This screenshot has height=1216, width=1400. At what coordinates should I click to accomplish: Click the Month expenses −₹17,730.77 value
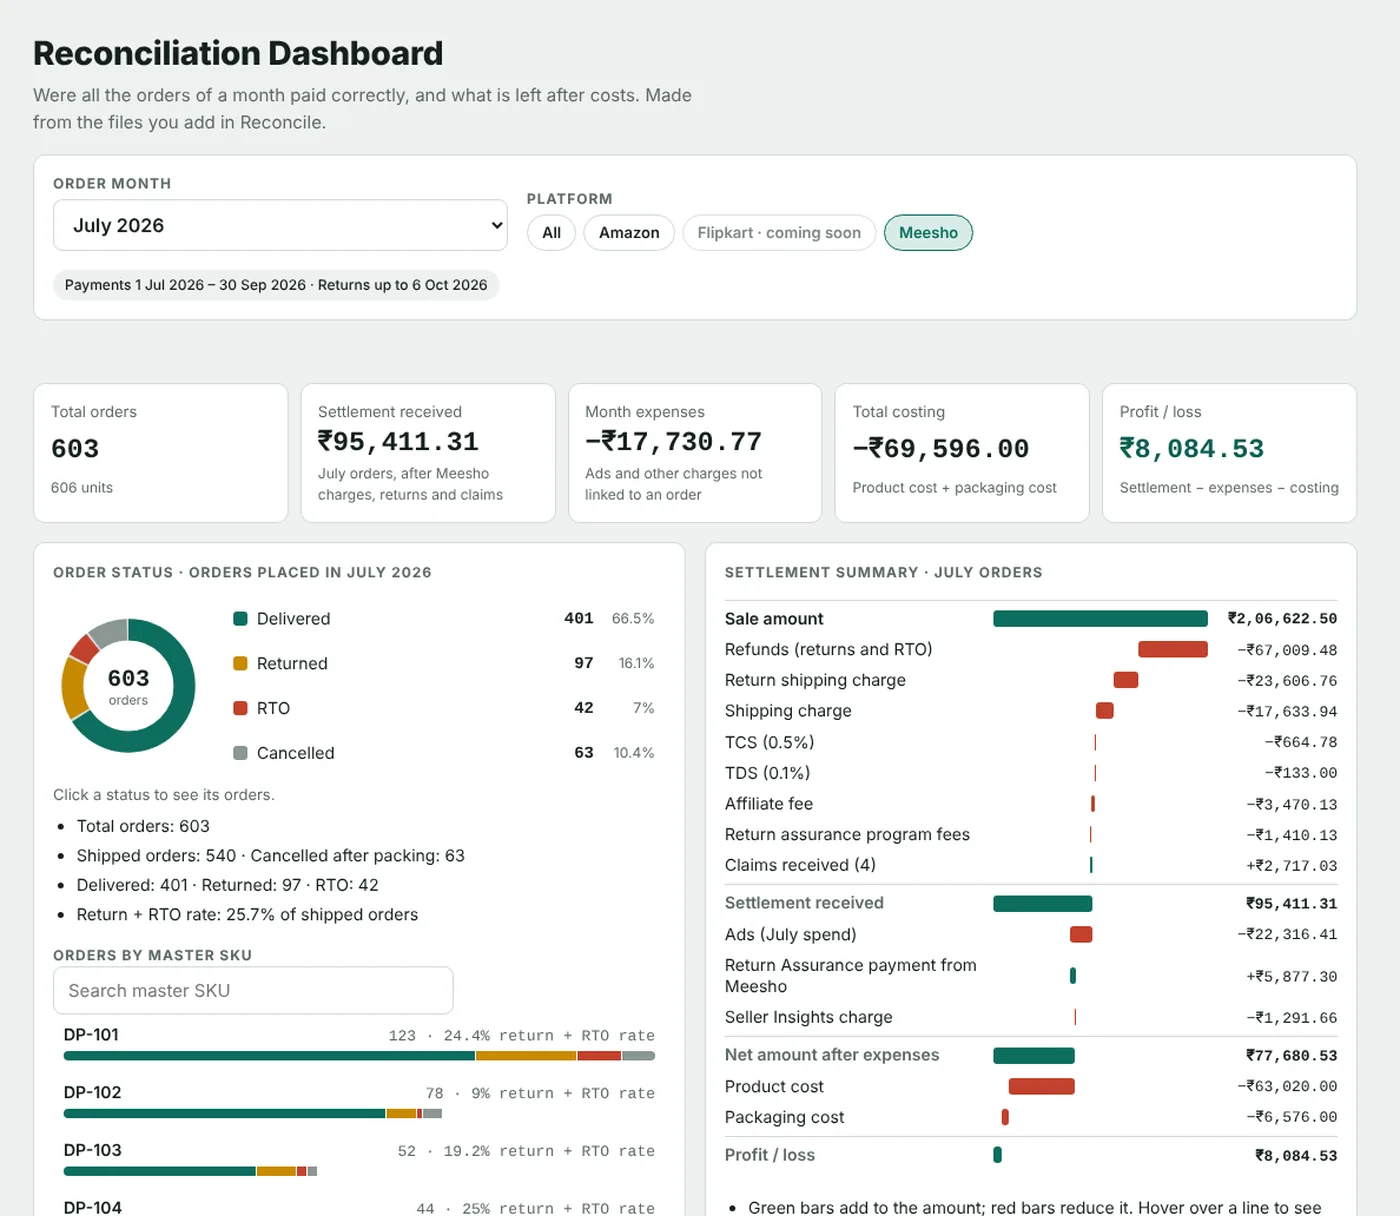click(x=673, y=442)
